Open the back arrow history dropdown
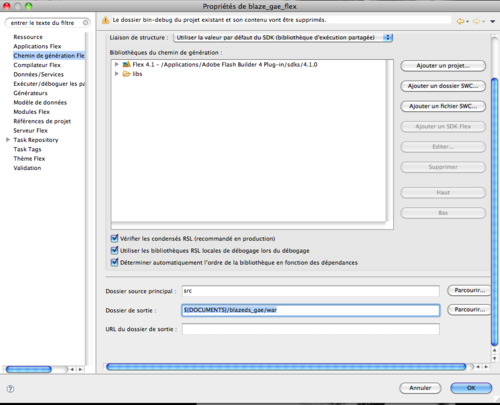Viewport: 500px width, 405px height. pos(467,22)
